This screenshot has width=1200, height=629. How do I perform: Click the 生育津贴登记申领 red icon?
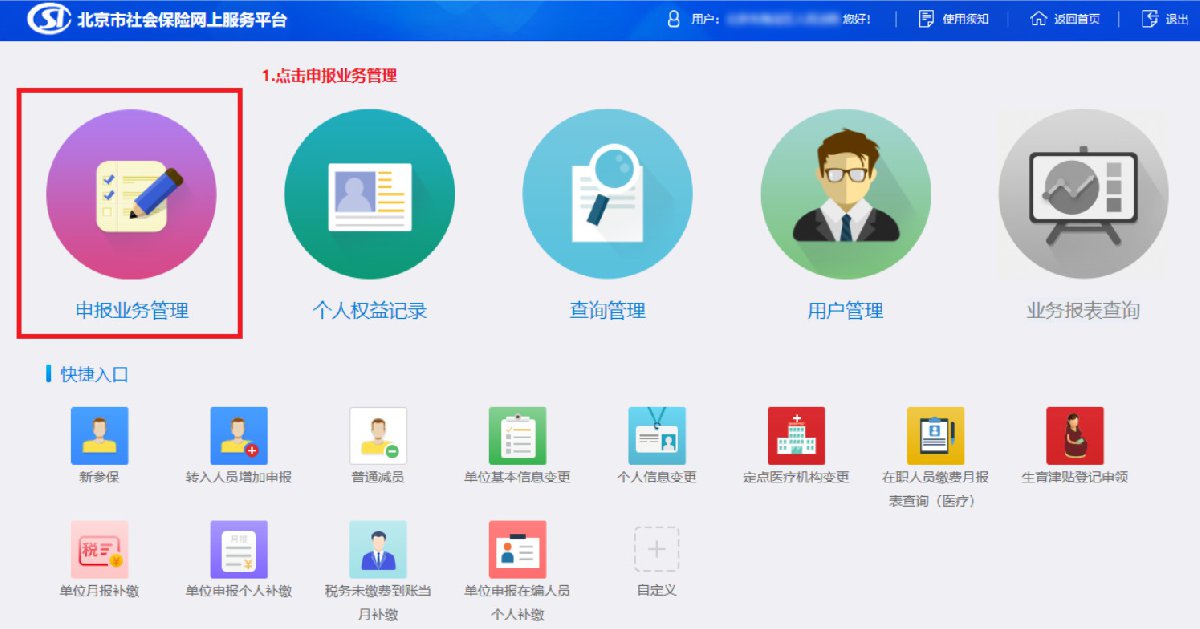[1075, 436]
